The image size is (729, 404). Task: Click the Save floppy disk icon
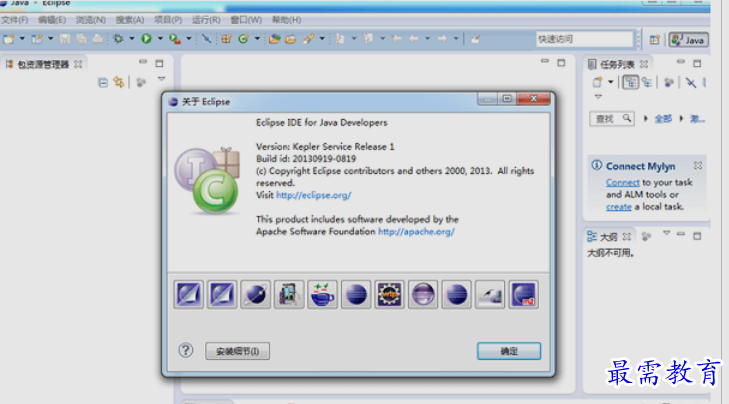tap(65, 39)
